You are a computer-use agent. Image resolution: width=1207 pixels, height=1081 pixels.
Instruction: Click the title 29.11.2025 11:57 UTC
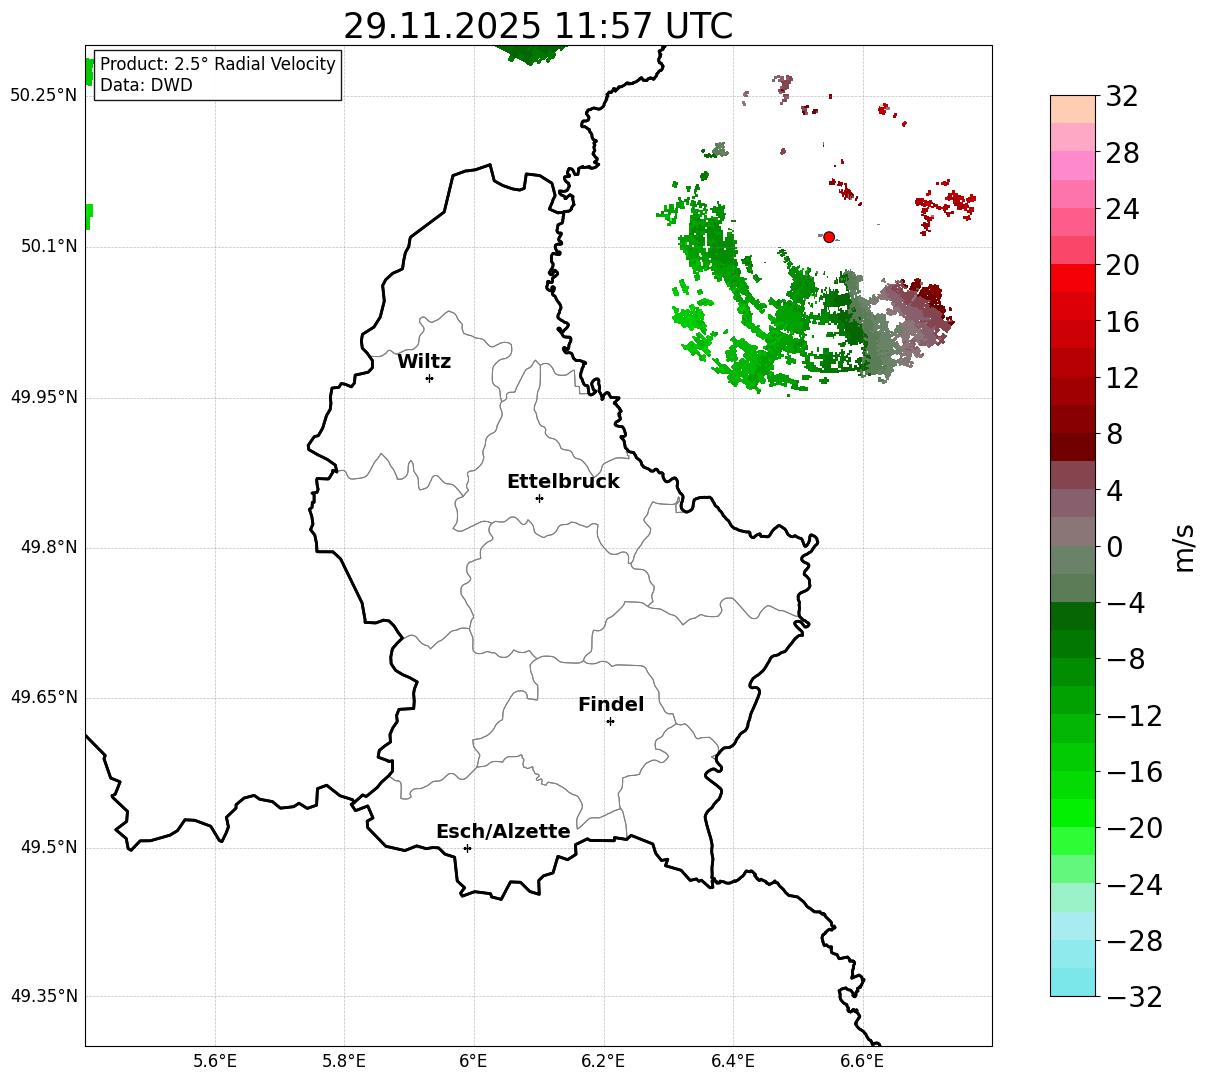[538, 26]
